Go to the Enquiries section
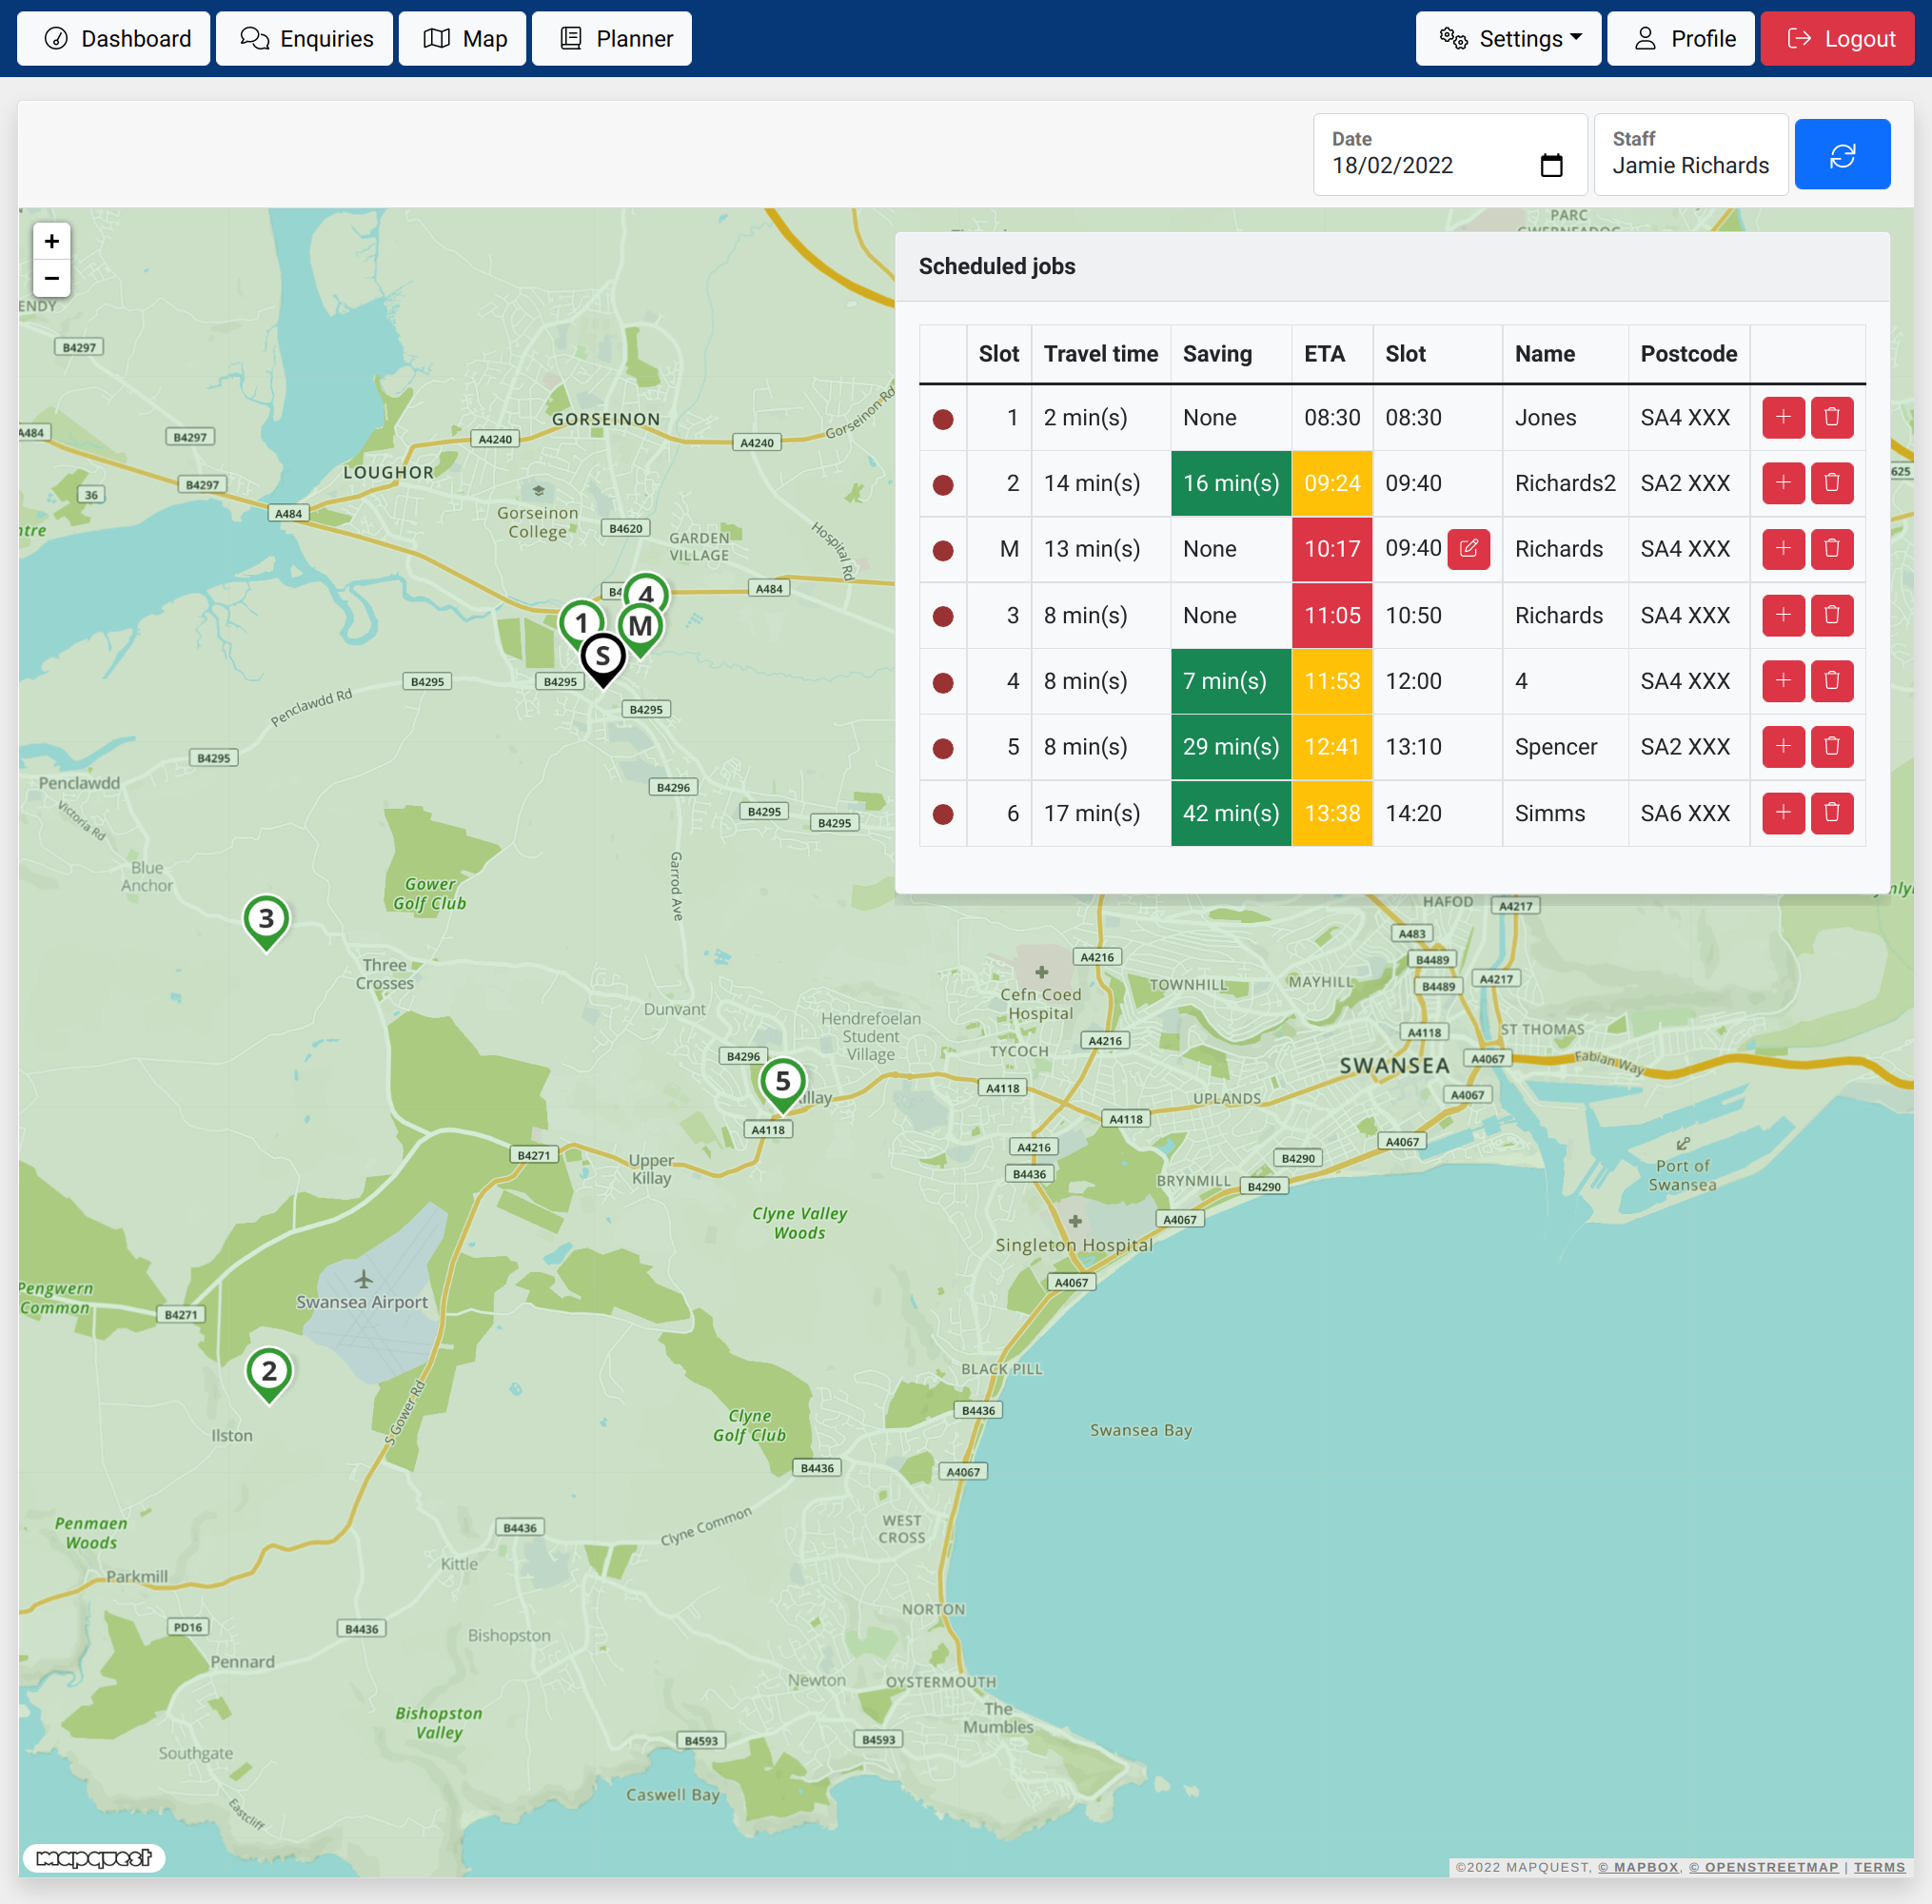 305,38
